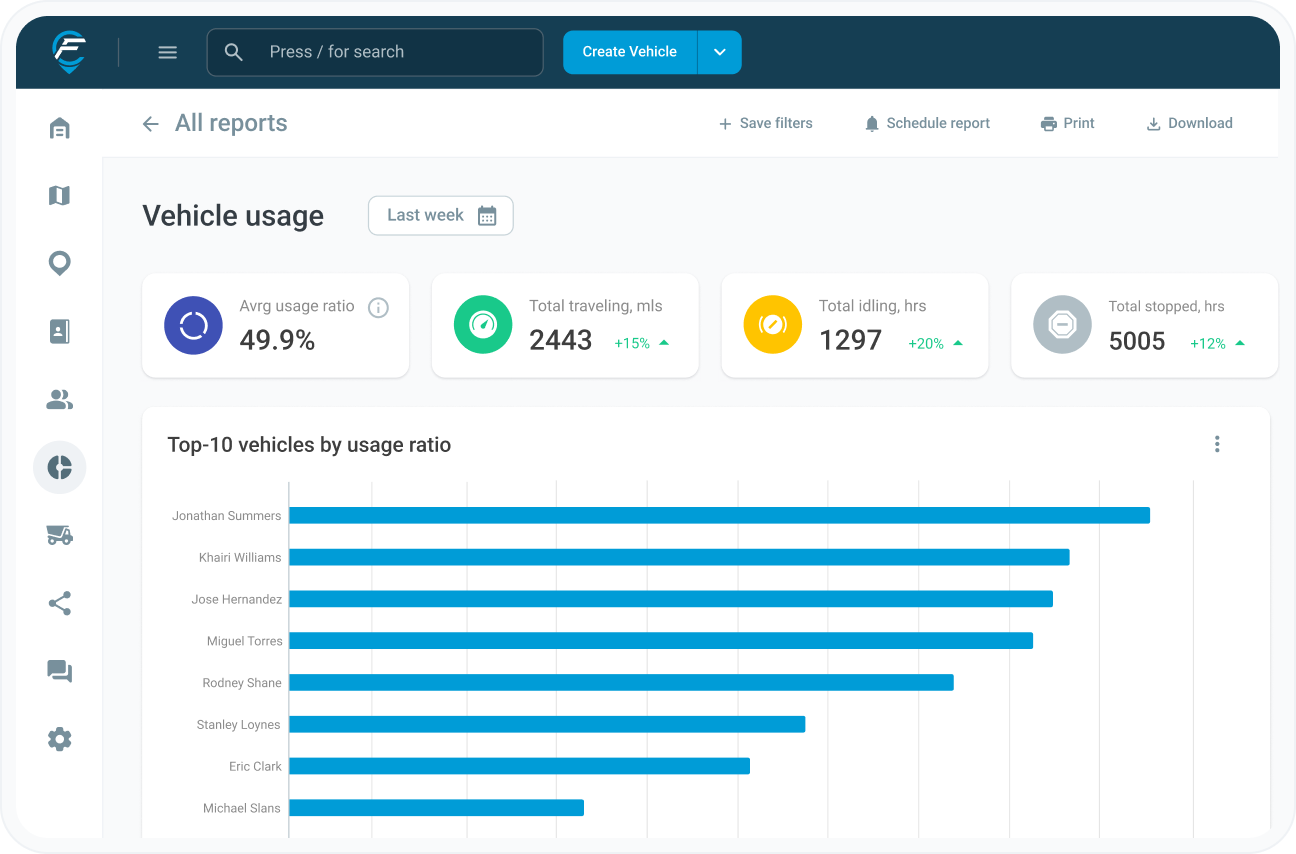Open the chat messages icon in the sidebar
Image resolution: width=1296 pixels, height=854 pixels.
[60, 671]
